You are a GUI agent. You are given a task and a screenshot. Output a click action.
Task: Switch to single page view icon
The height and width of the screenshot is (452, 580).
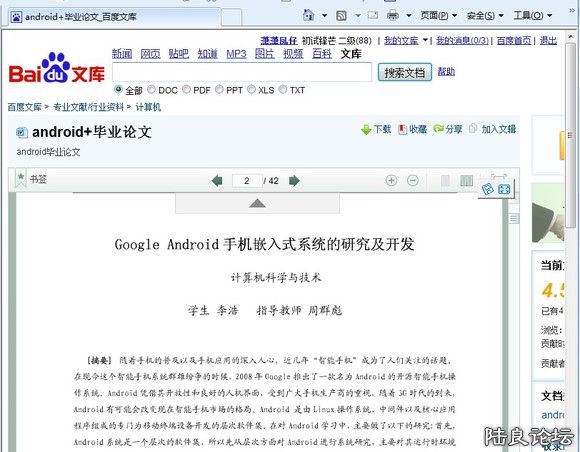point(445,181)
